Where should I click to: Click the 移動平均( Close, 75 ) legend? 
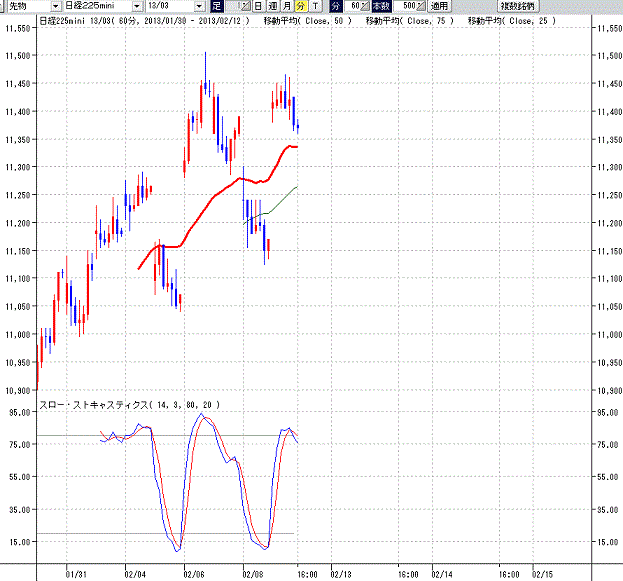pos(410,21)
